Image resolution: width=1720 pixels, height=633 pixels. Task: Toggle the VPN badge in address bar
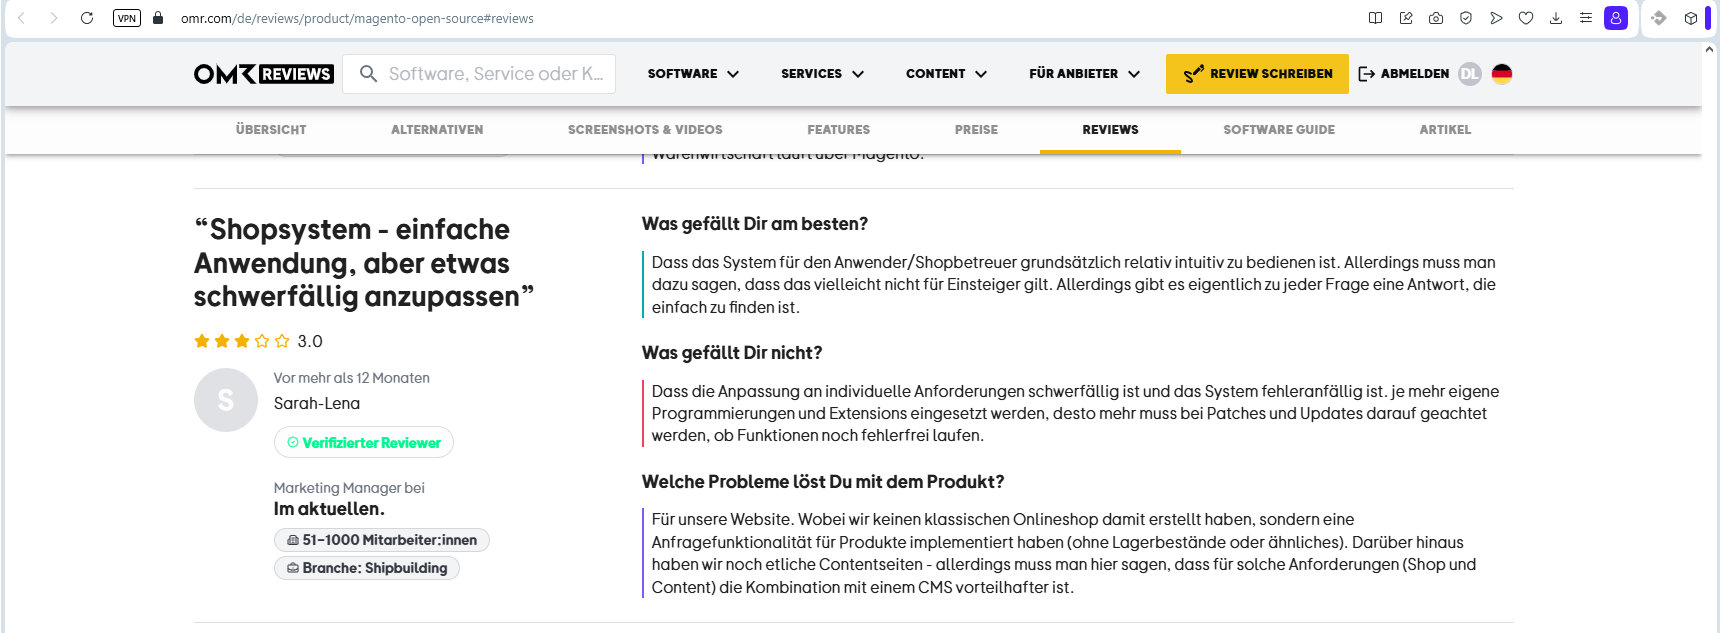click(x=127, y=18)
